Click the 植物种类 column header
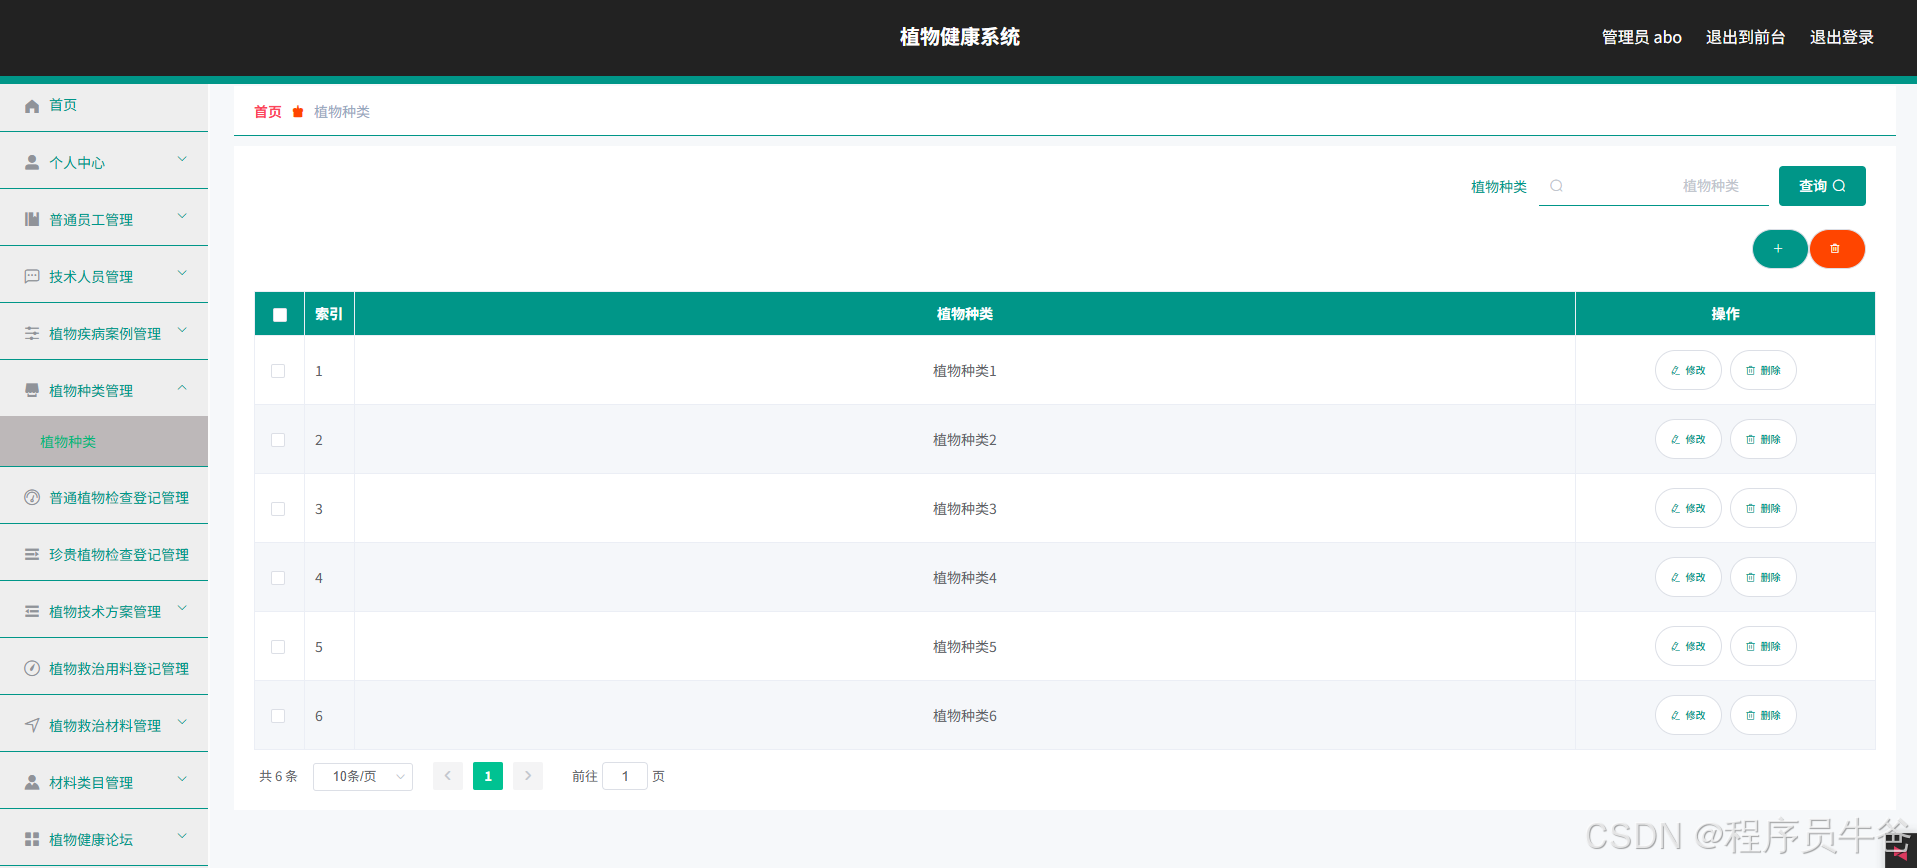 pyautogui.click(x=965, y=314)
